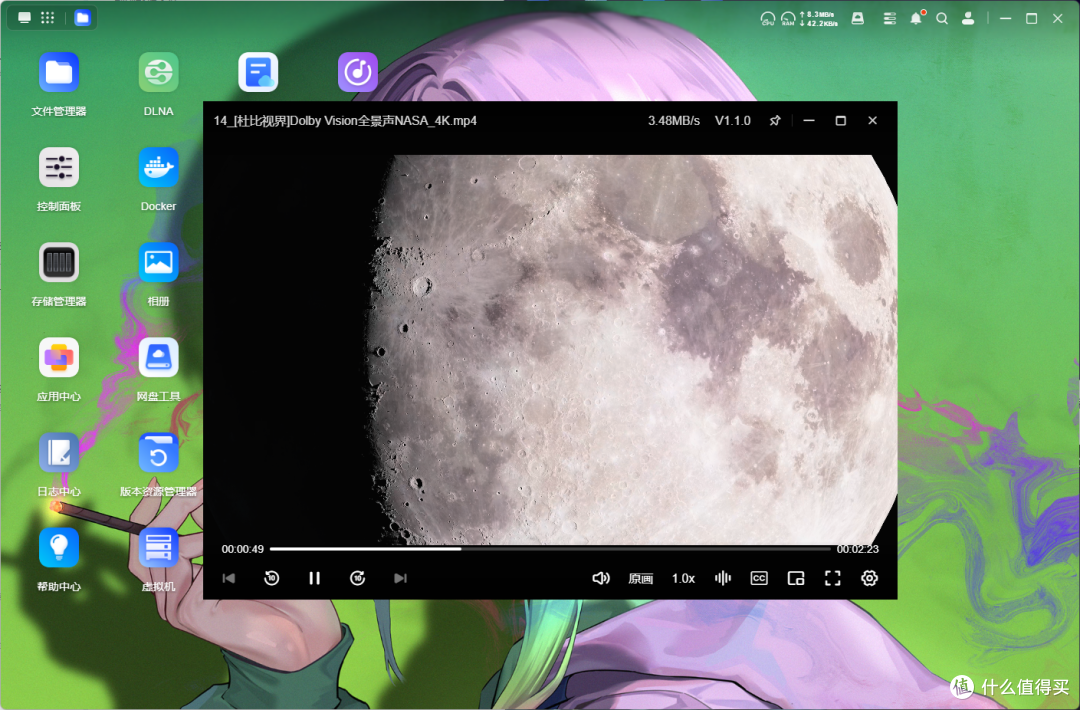Mute the player volume

tap(601, 578)
